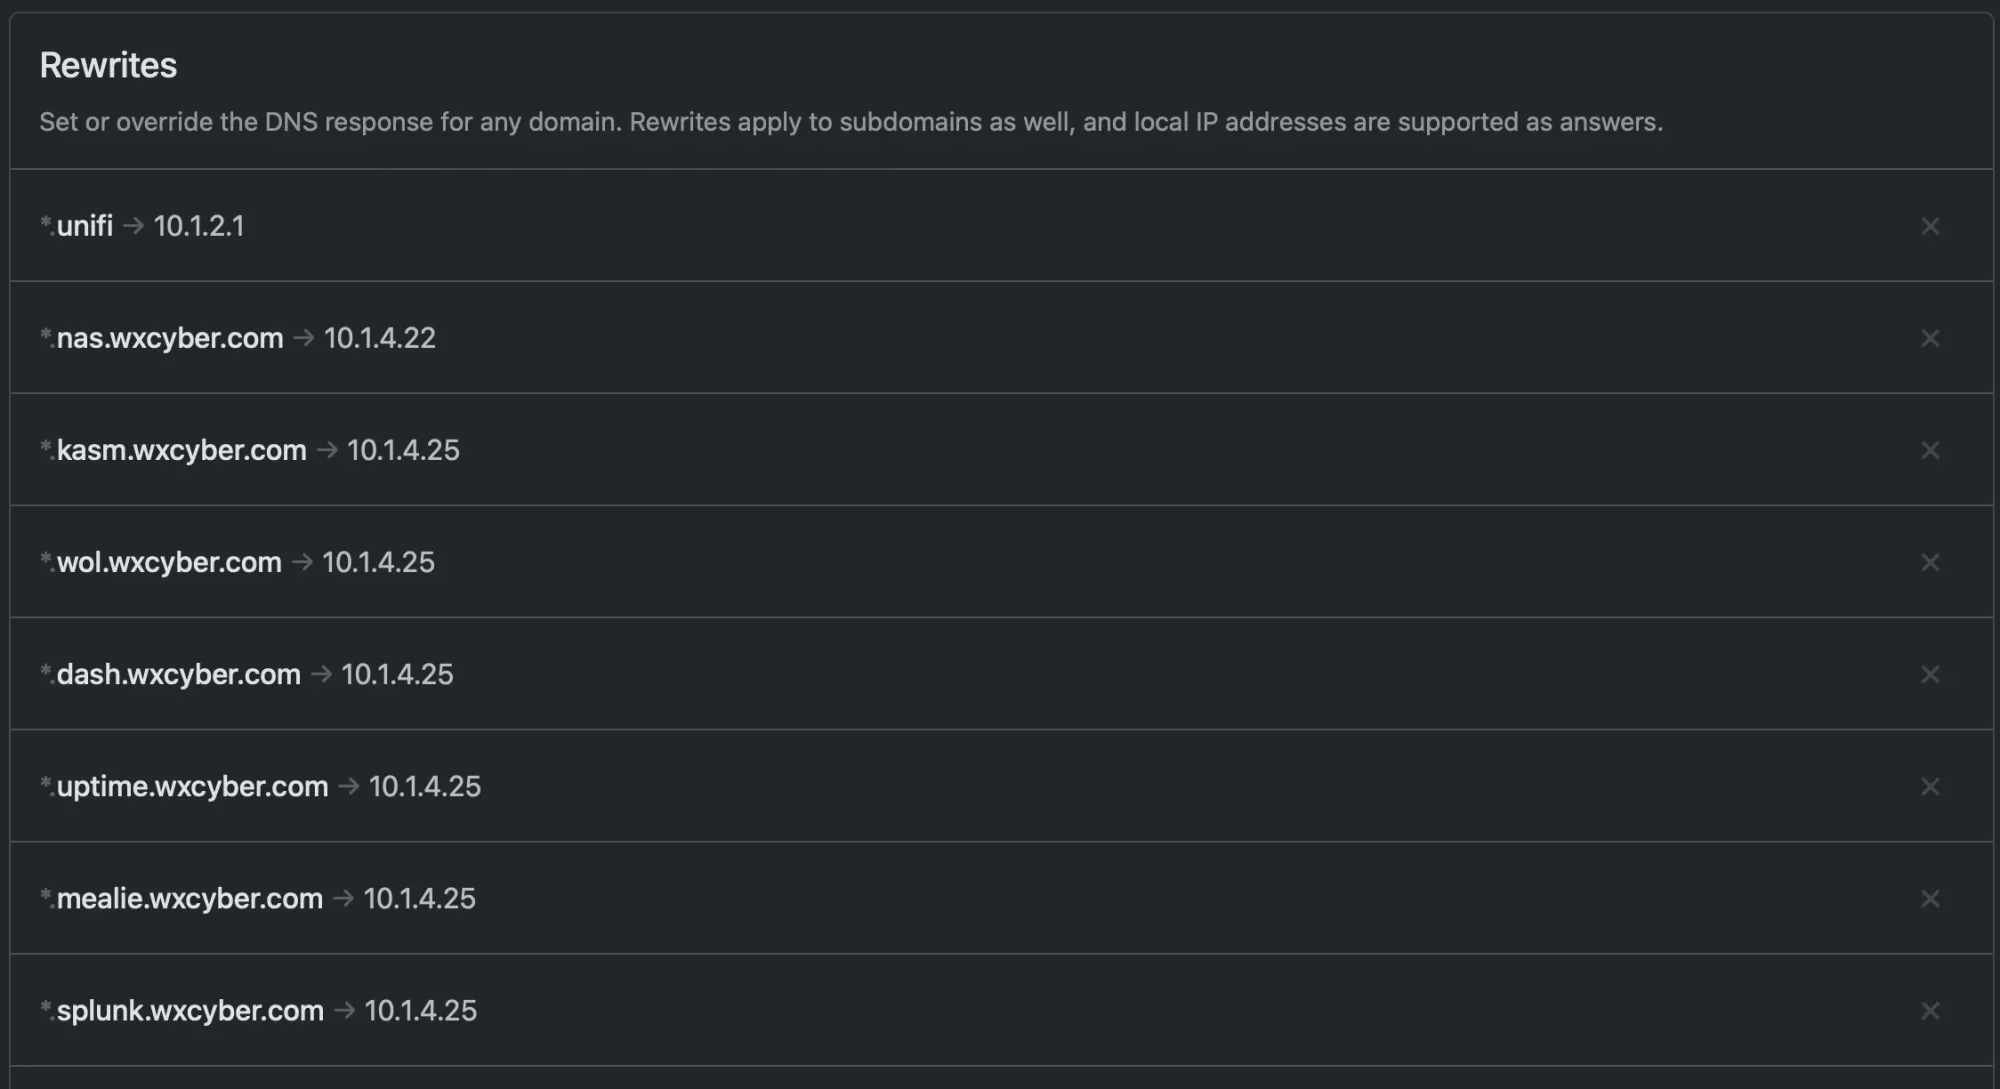
Task: Click the IP address 10.1.4.25 input field
Action: (x=402, y=449)
